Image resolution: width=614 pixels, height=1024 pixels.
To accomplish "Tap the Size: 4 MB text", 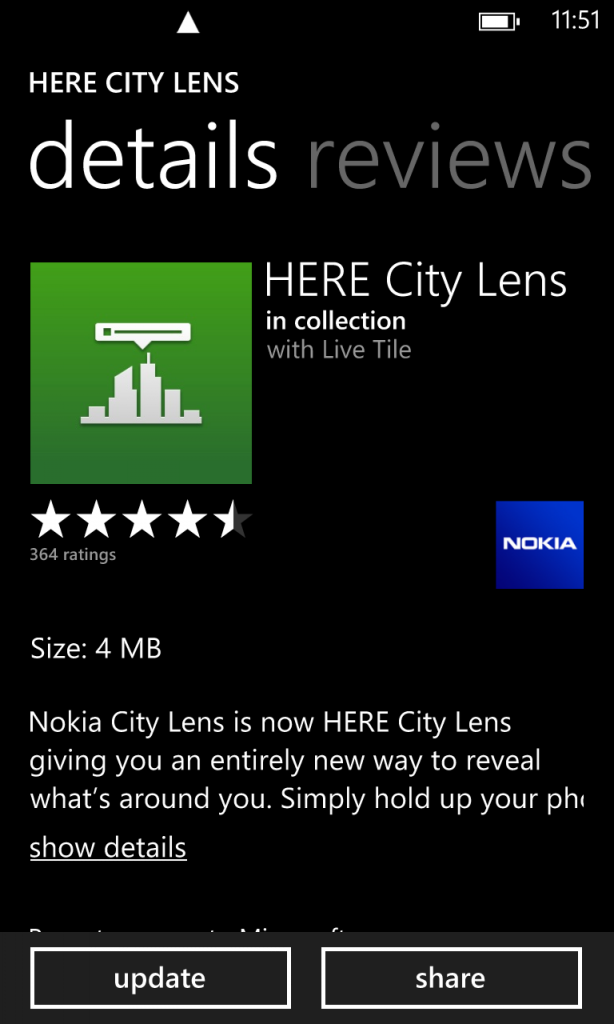I will pyautogui.click(x=96, y=648).
